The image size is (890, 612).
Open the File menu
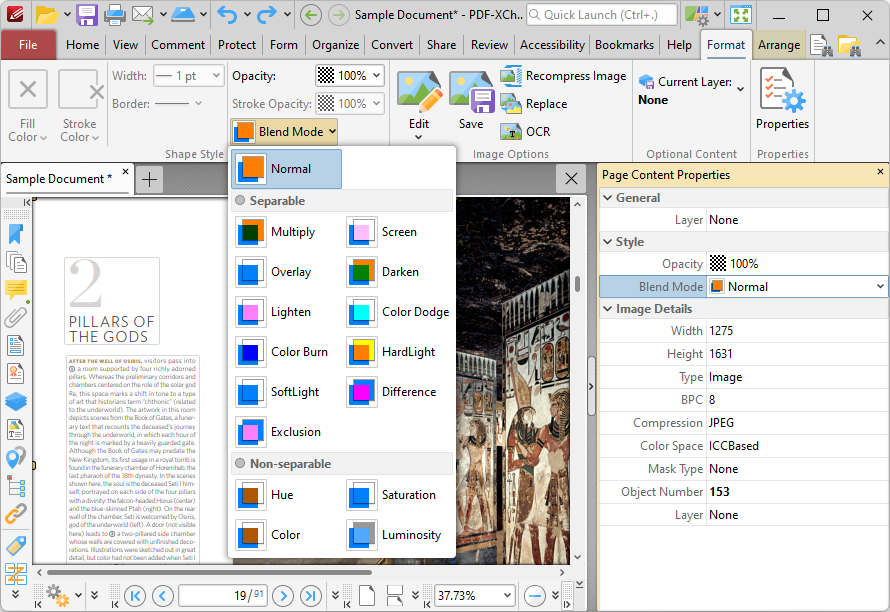pyautogui.click(x=28, y=45)
